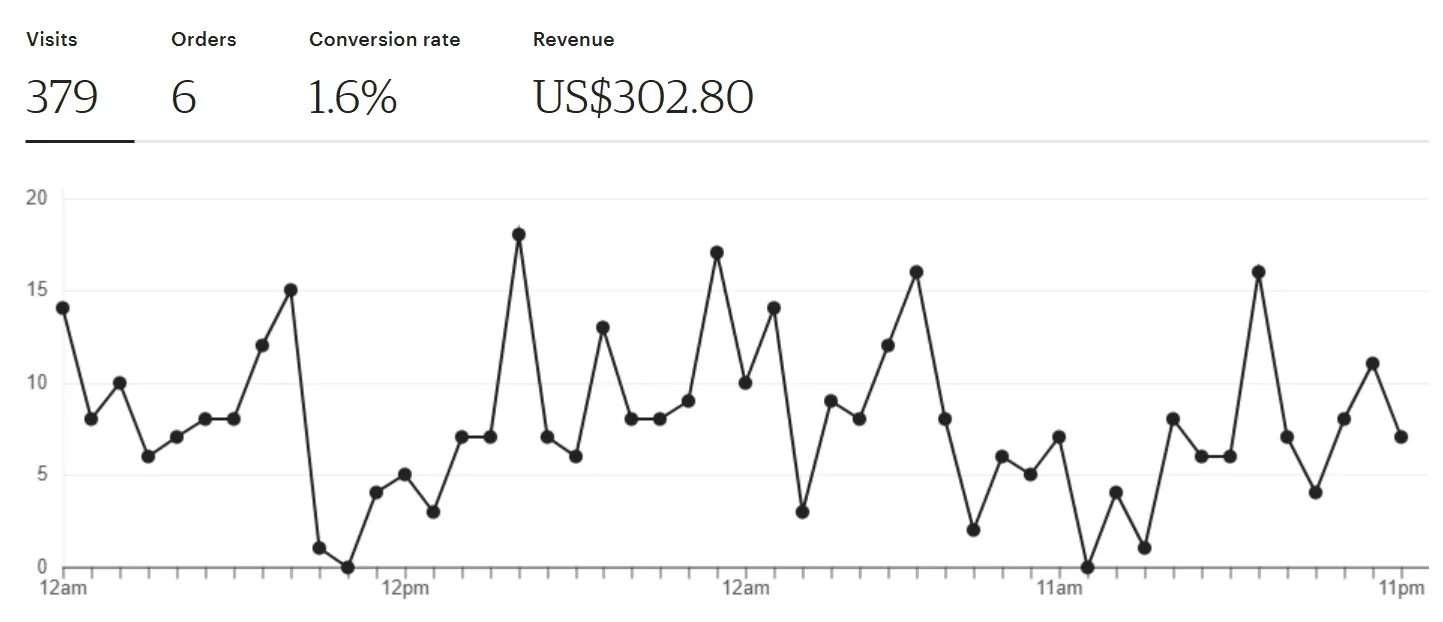Click the 5 label on the y-axis
This screenshot has height=622, width=1443.
(42, 475)
